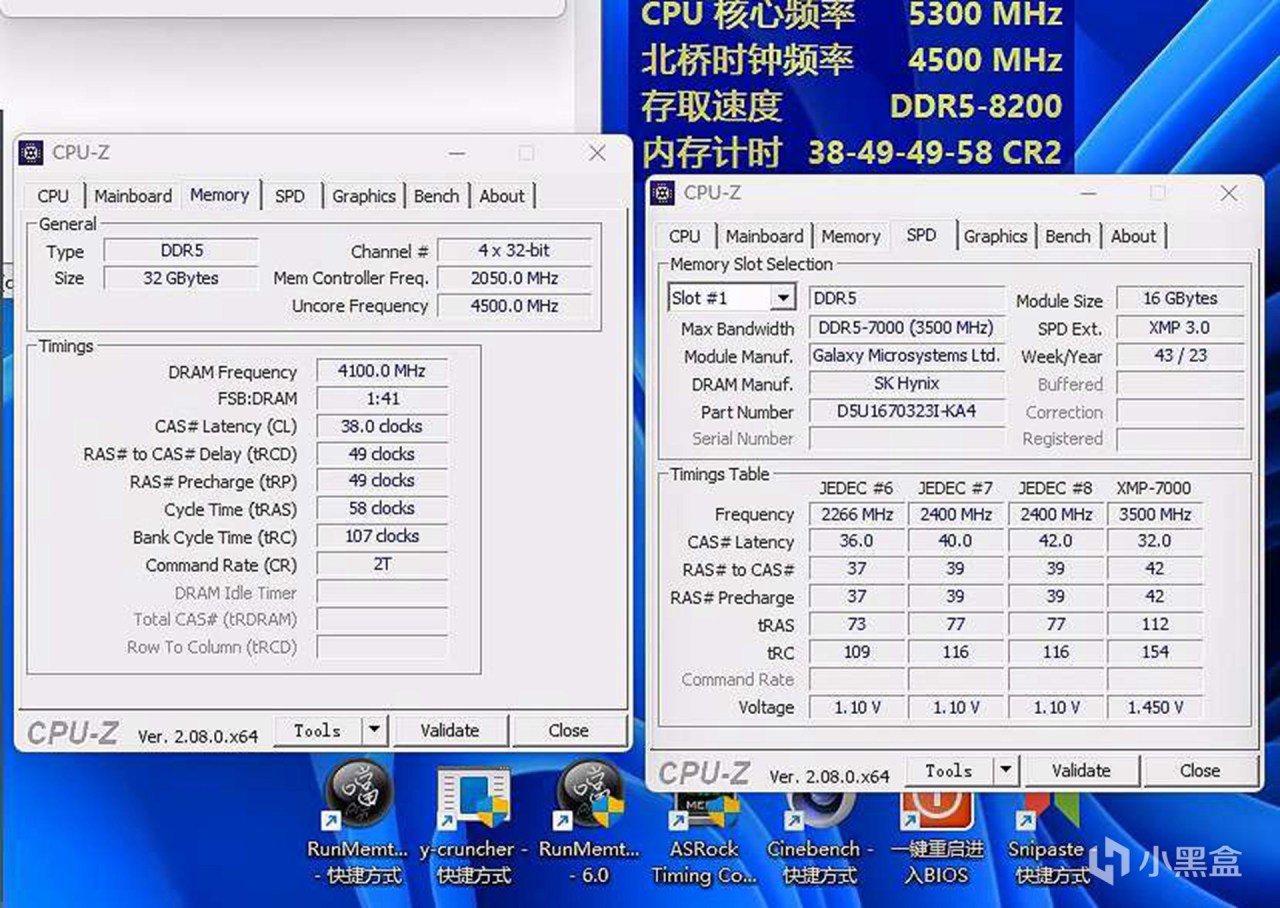Click the Part Number D5U1670323I-KA4

(906, 411)
